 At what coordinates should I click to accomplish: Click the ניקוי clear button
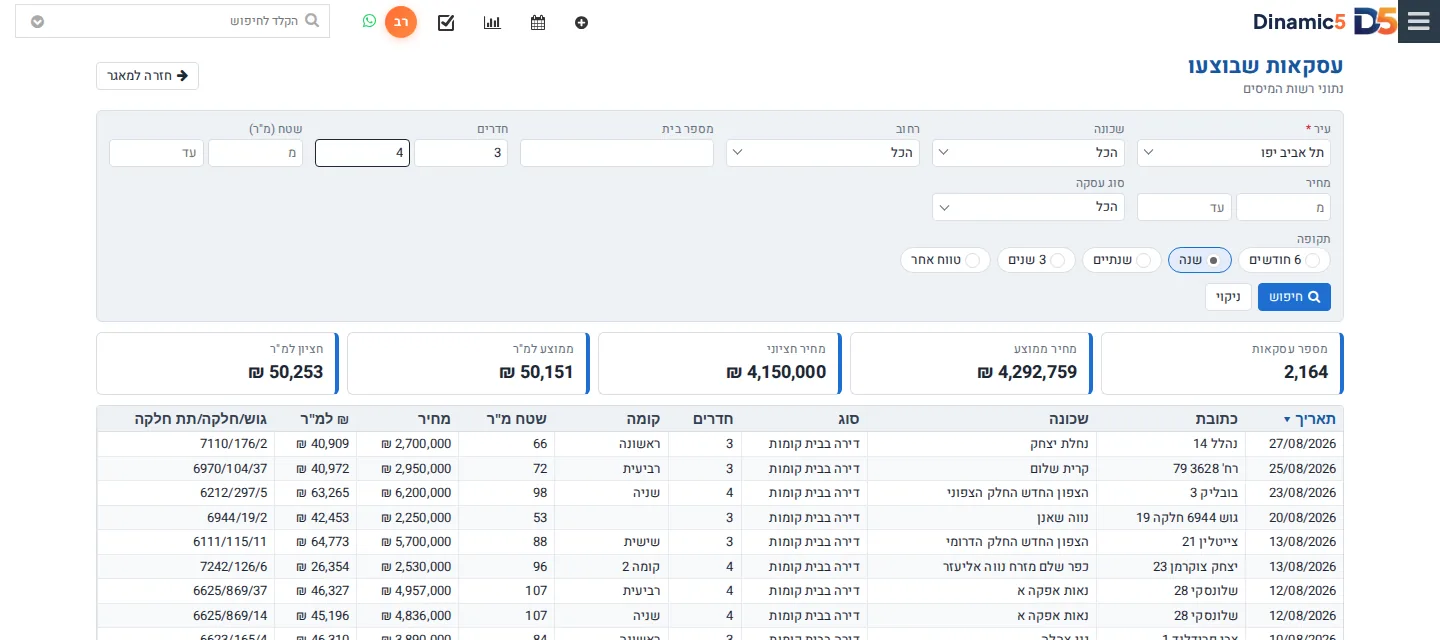pos(1228,297)
